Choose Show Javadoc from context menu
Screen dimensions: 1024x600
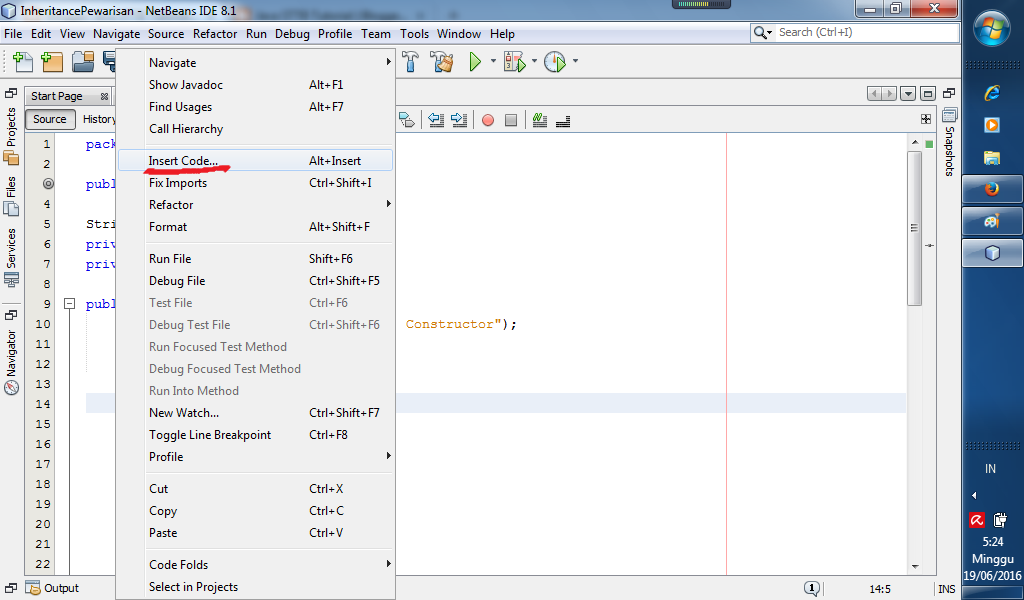coord(255,85)
